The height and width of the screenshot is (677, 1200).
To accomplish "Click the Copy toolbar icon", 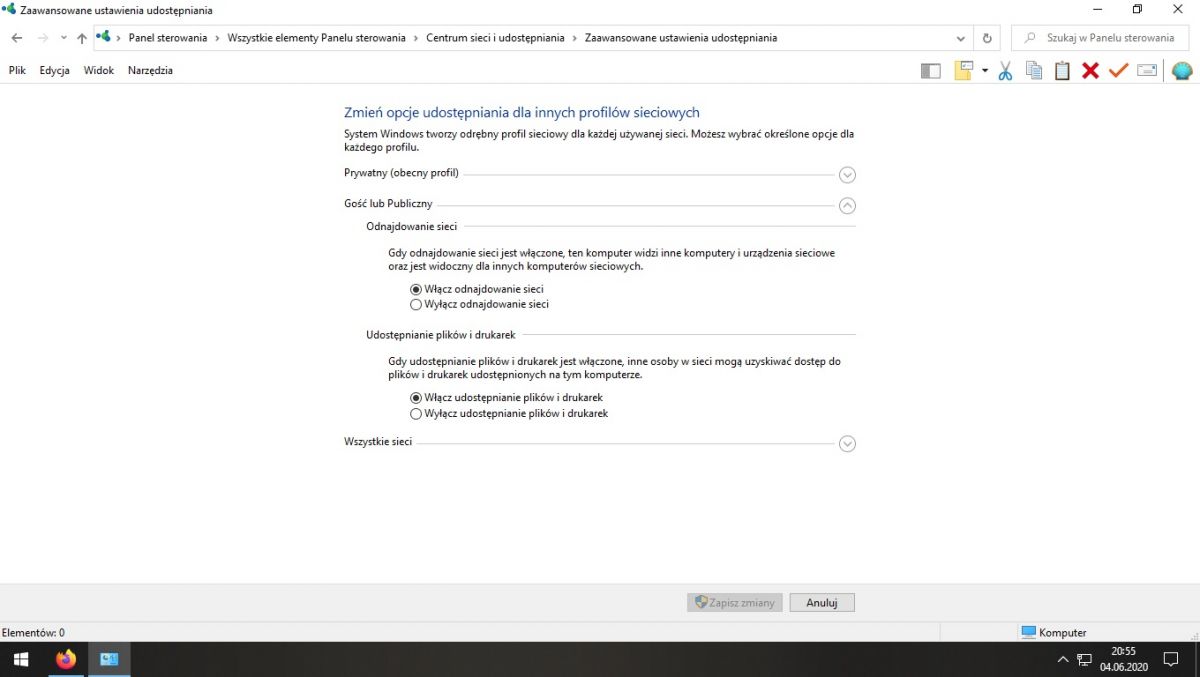I will click(1034, 71).
